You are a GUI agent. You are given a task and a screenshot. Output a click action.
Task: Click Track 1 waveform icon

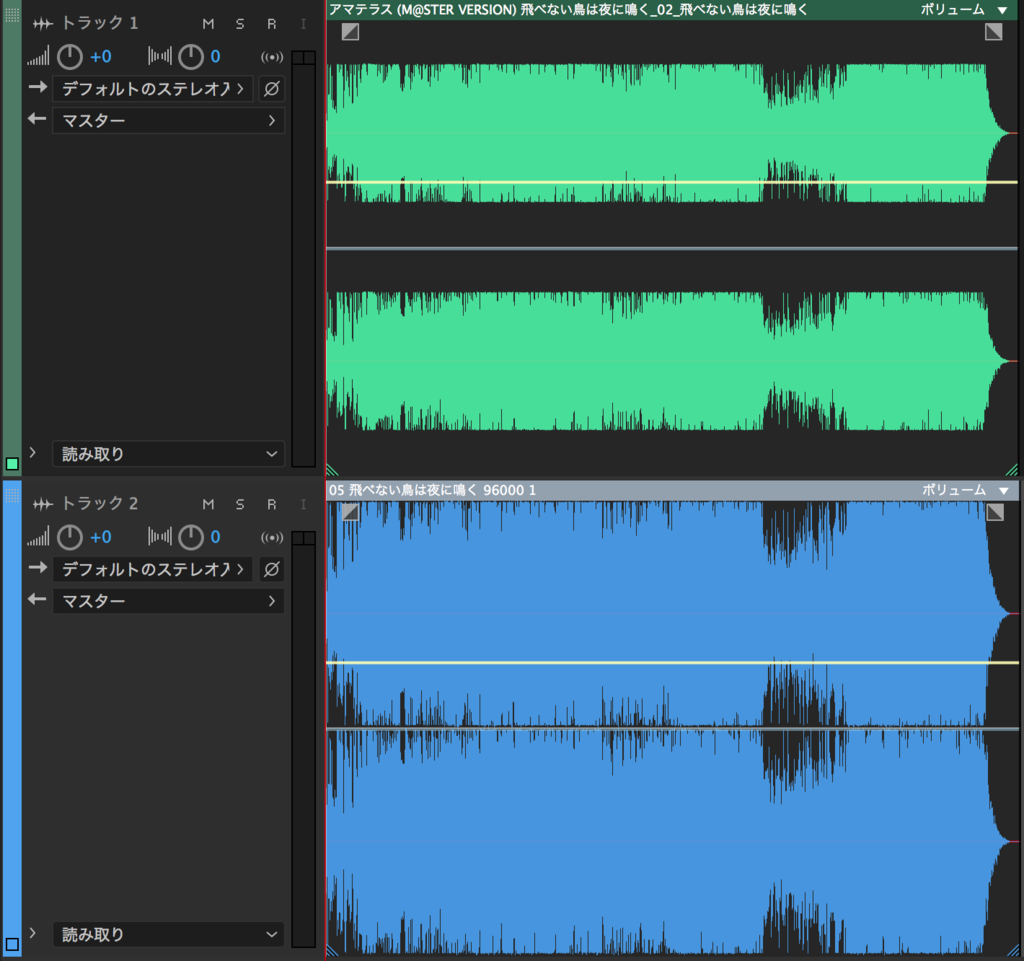coord(42,24)
